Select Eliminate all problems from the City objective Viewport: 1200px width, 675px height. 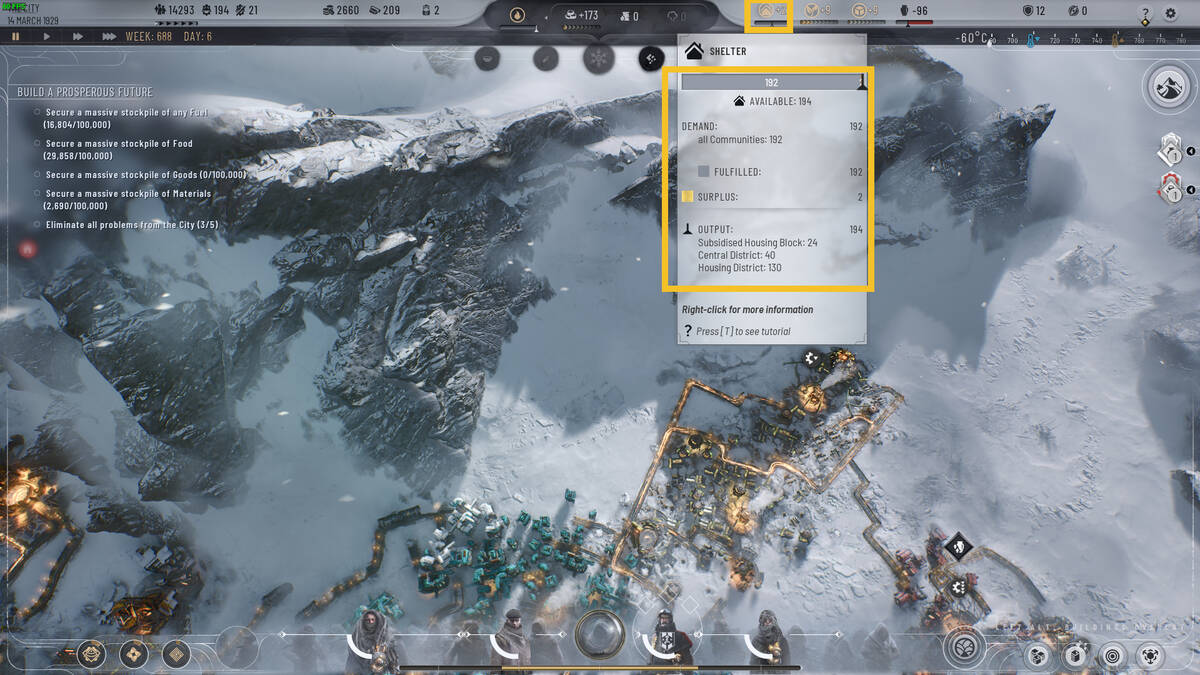126,225
